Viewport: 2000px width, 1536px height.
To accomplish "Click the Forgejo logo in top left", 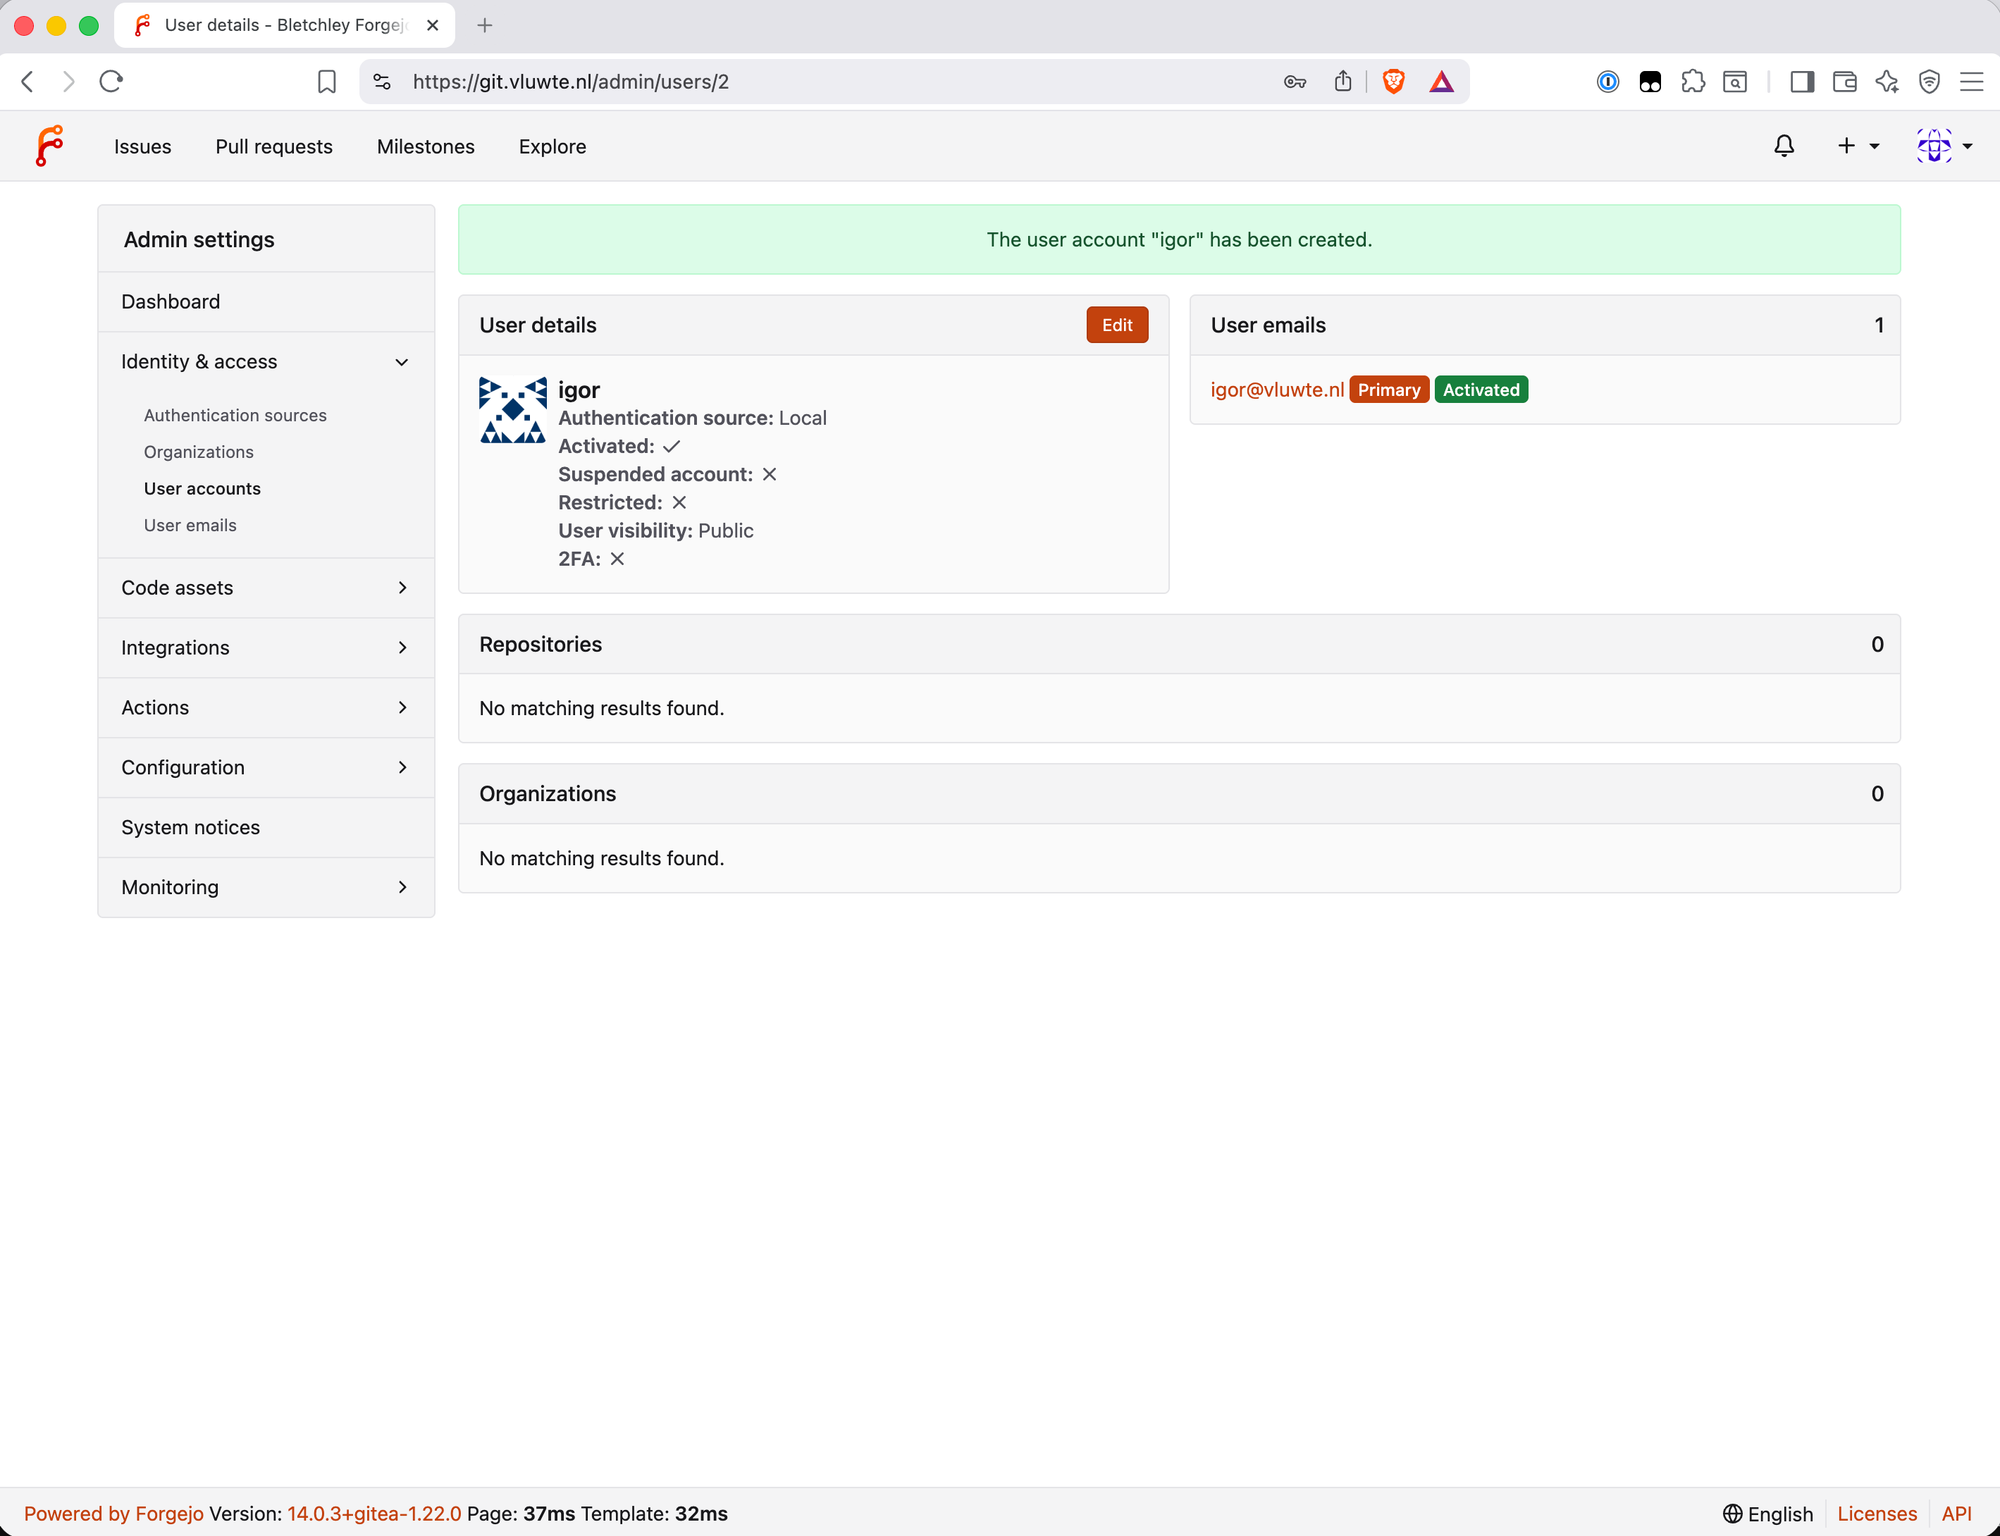I will [x=49, y=145].
